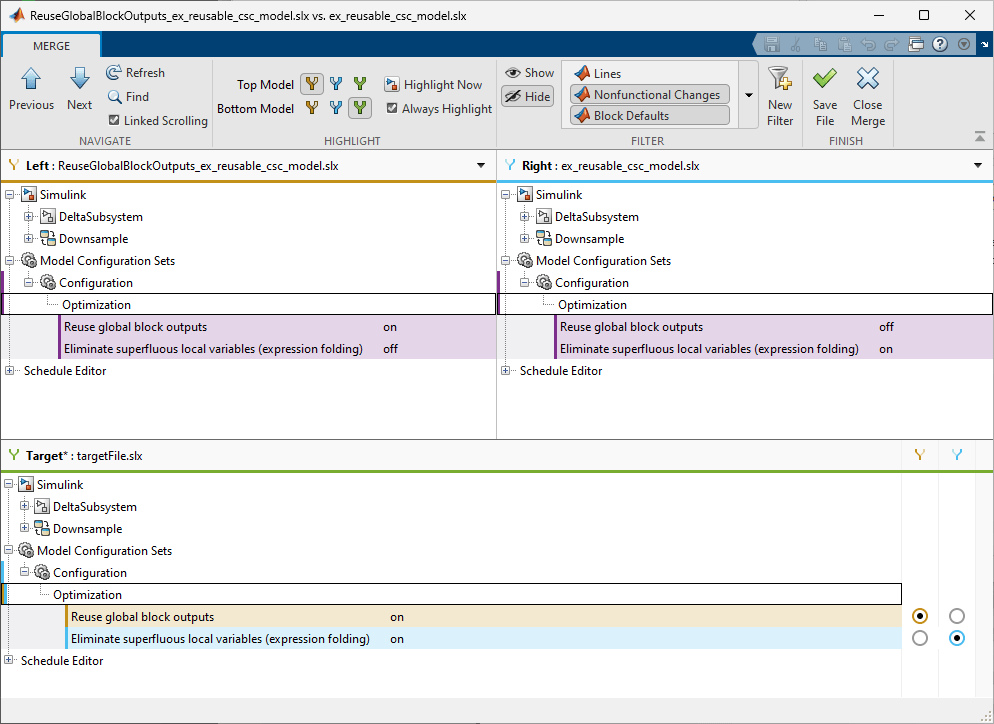Click the Close Merge icon
Screen dimensions: 994x724
867,79
